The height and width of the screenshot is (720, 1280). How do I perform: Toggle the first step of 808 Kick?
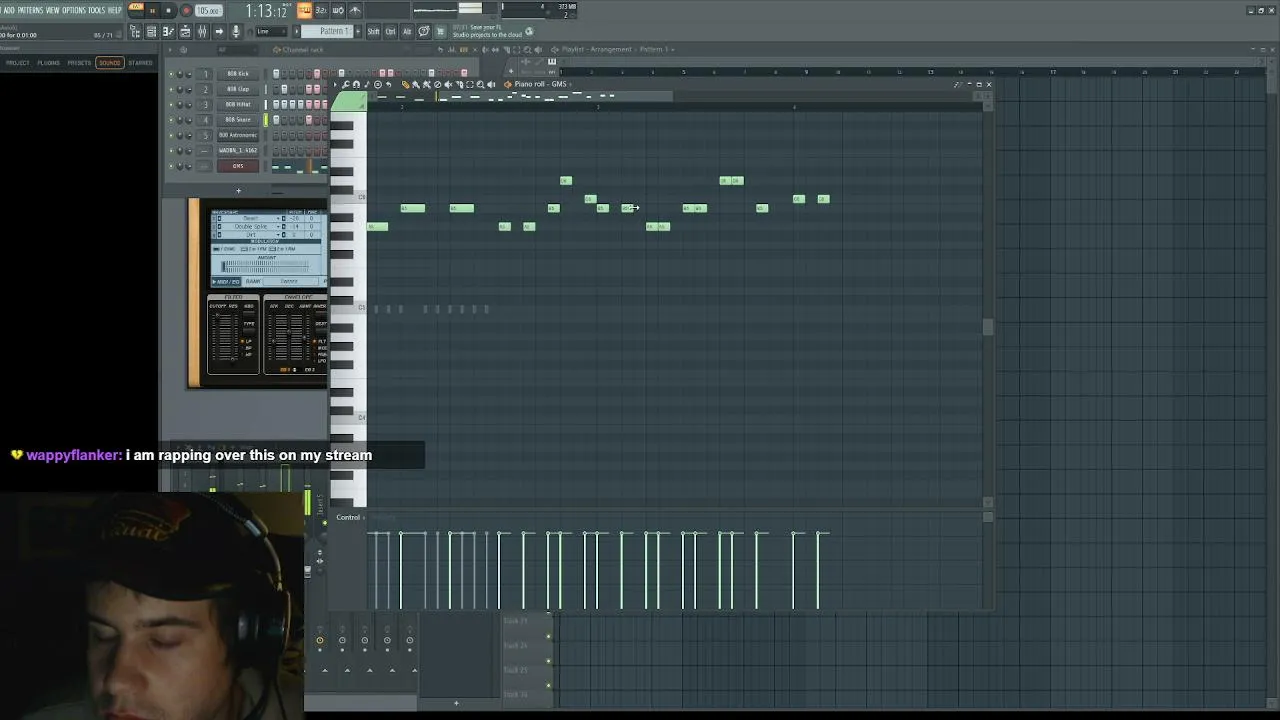276,74
